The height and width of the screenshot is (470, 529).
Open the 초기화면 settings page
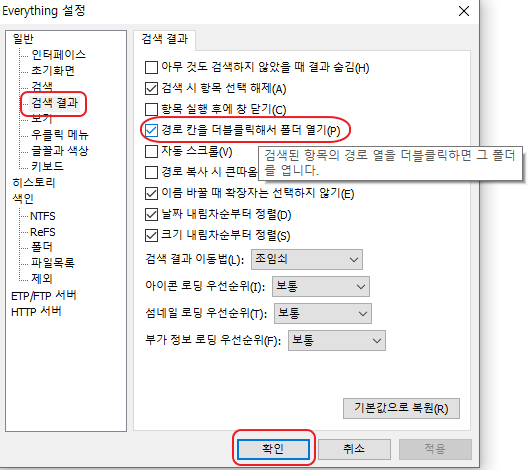[x=53, y=71]
